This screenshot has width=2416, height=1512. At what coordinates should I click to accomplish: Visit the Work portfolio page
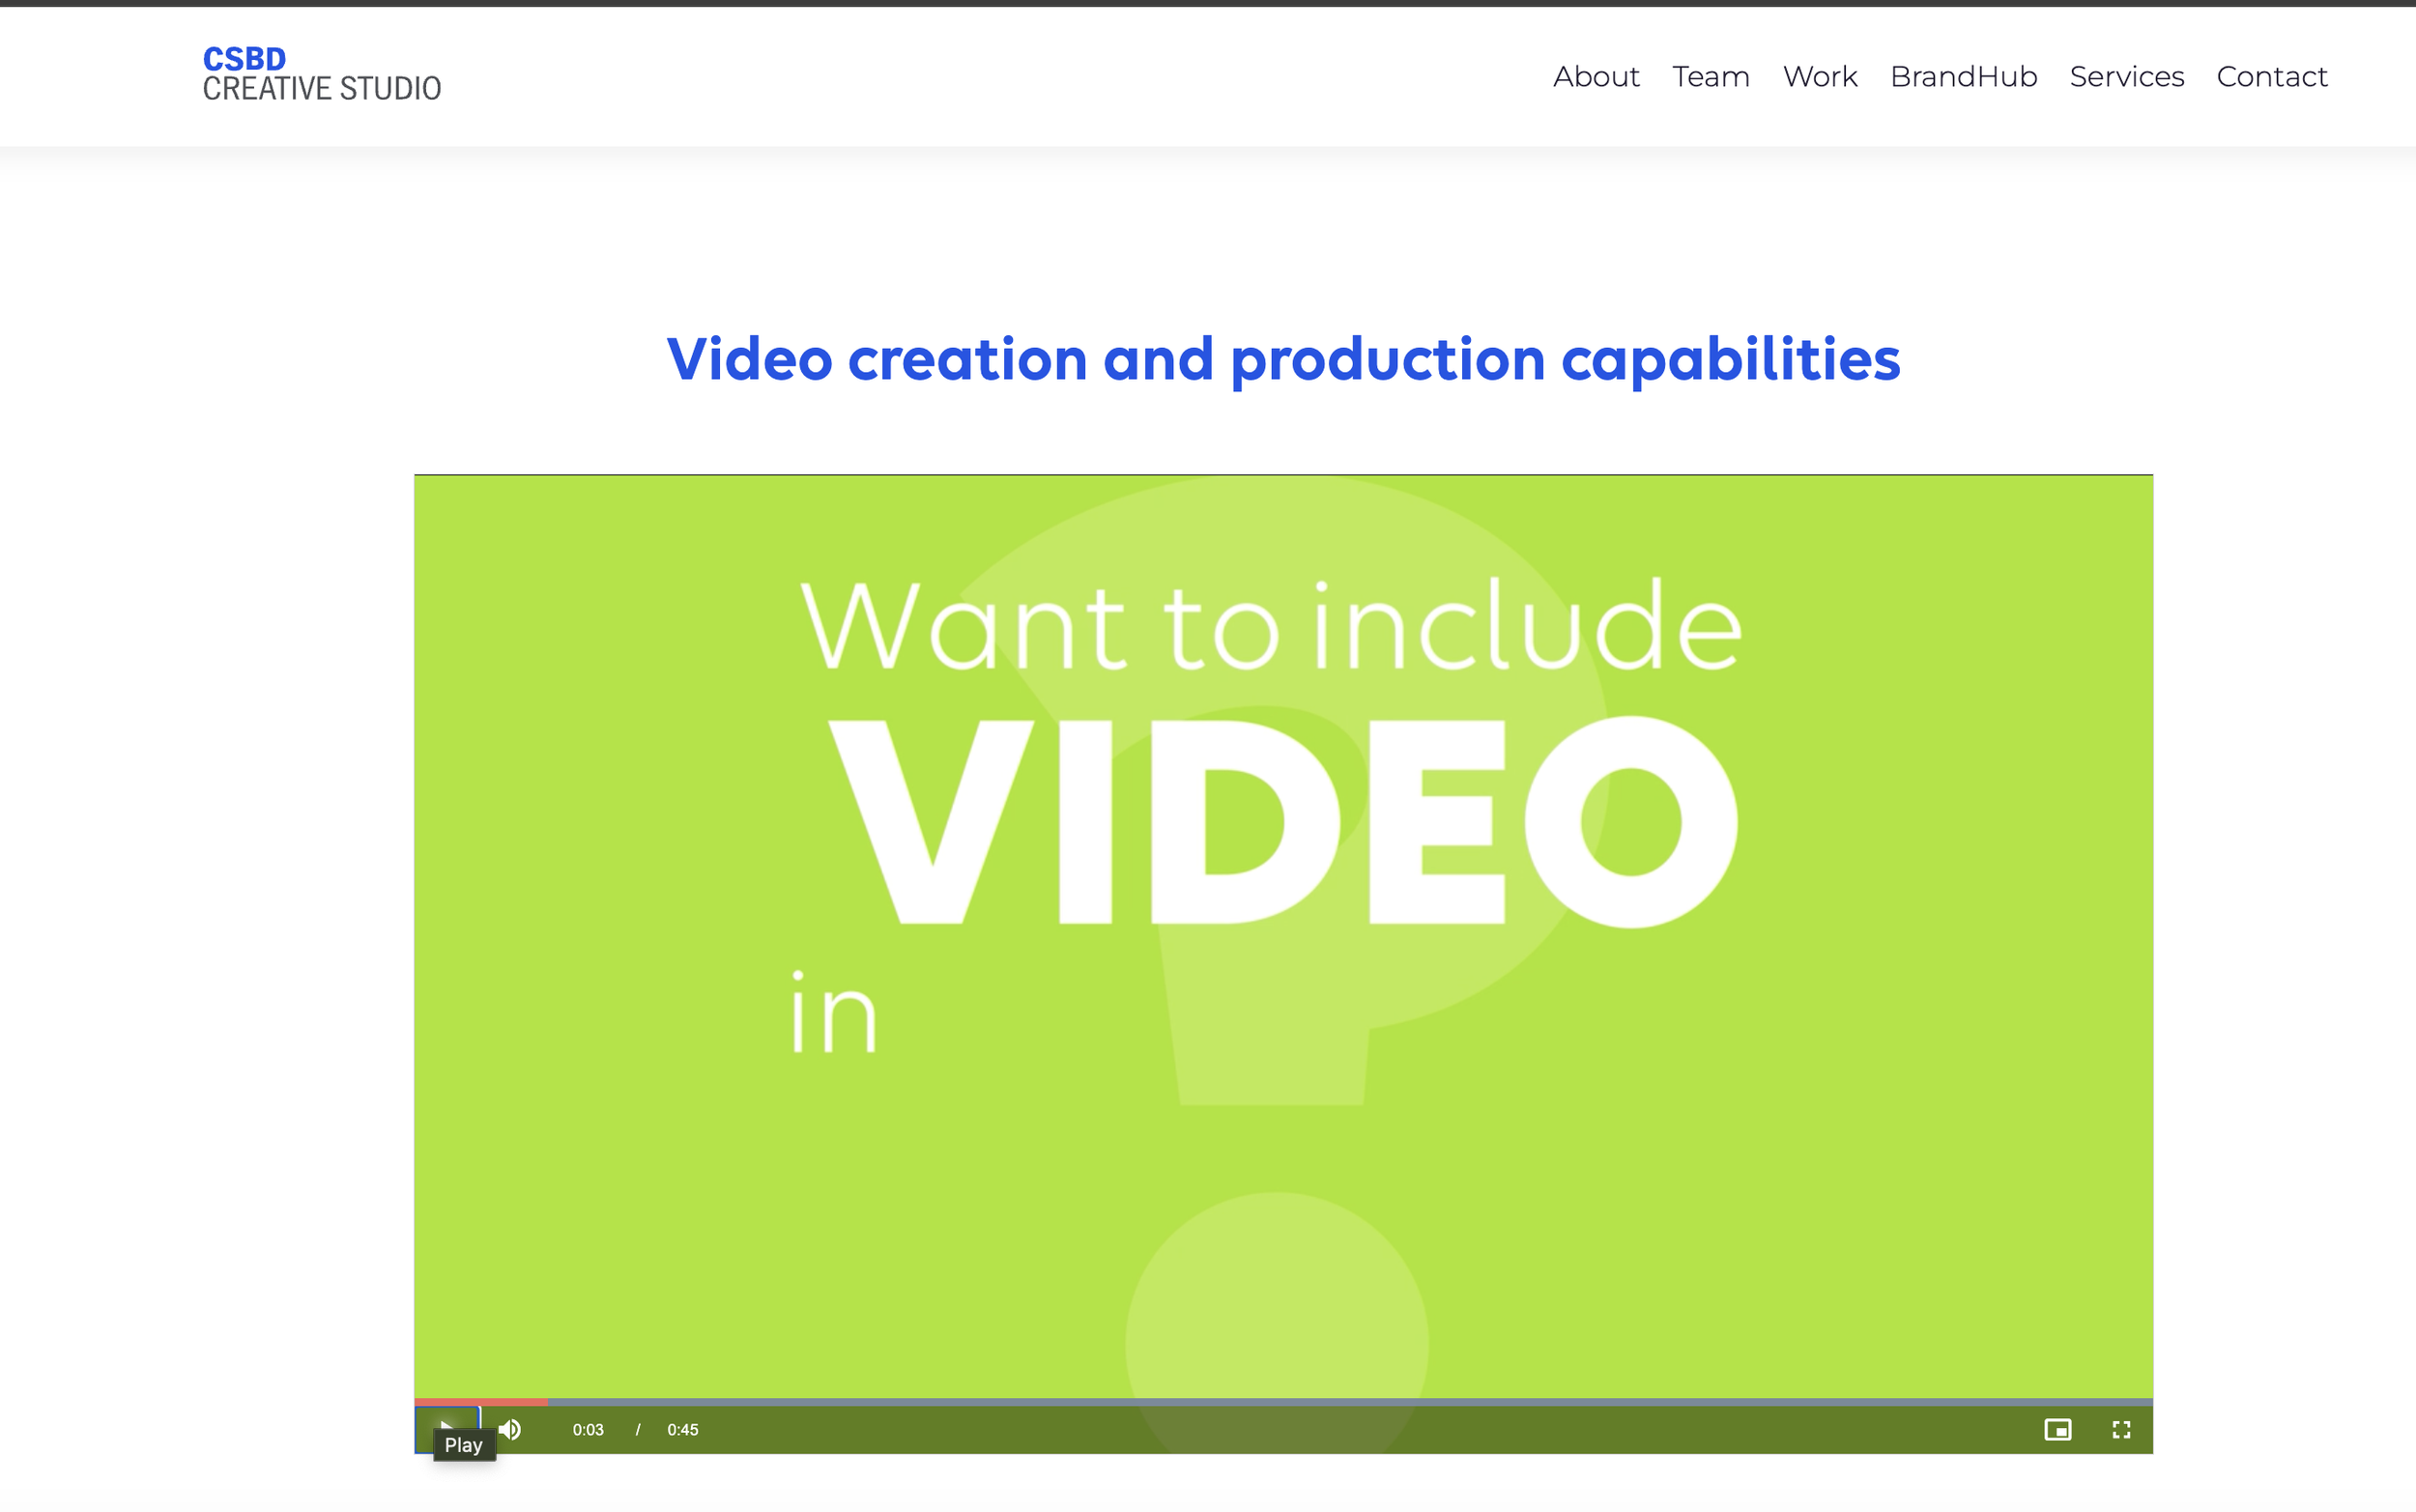pos(1819,76)
